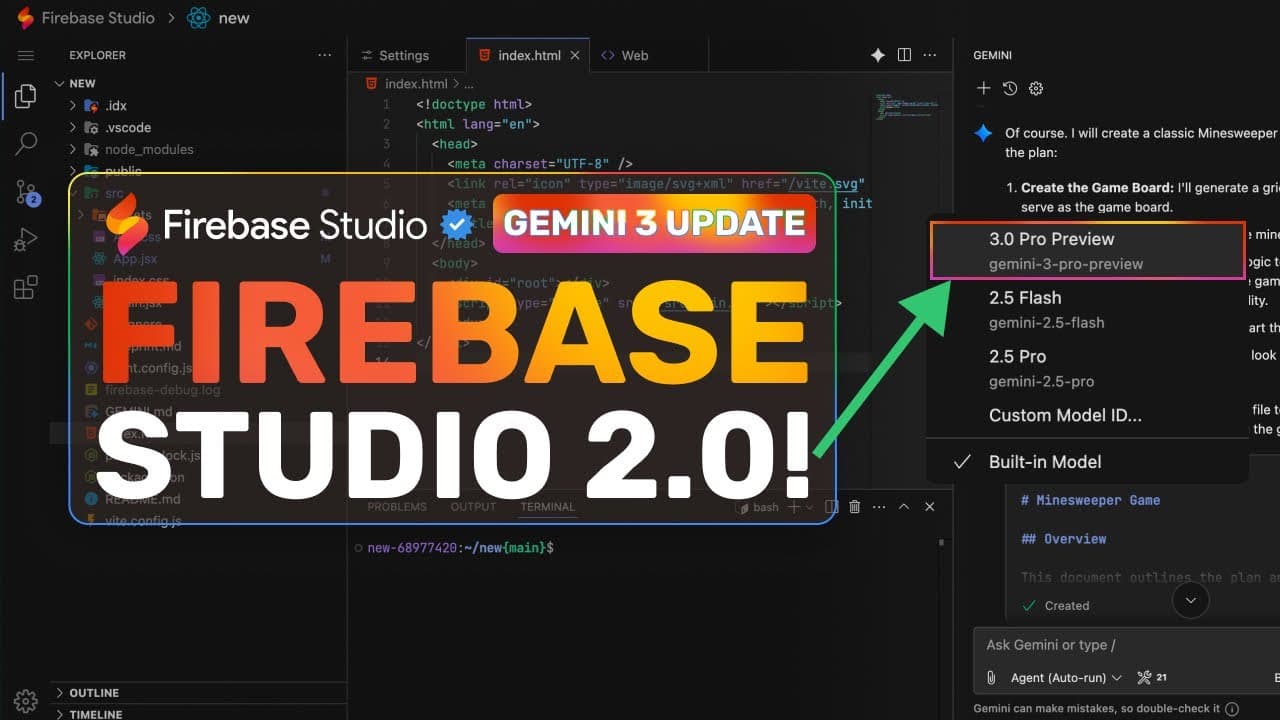The height and width of the screenshot is (720, 1280).
Task: Open editor more actions ellipsis
Action: click(930, 56)
